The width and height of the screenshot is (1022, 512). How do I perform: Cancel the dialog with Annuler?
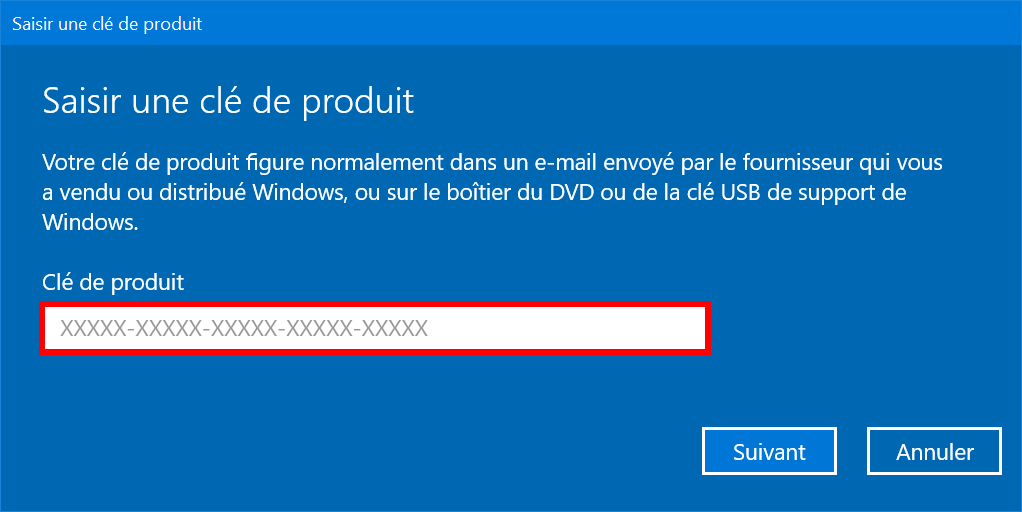934,451
